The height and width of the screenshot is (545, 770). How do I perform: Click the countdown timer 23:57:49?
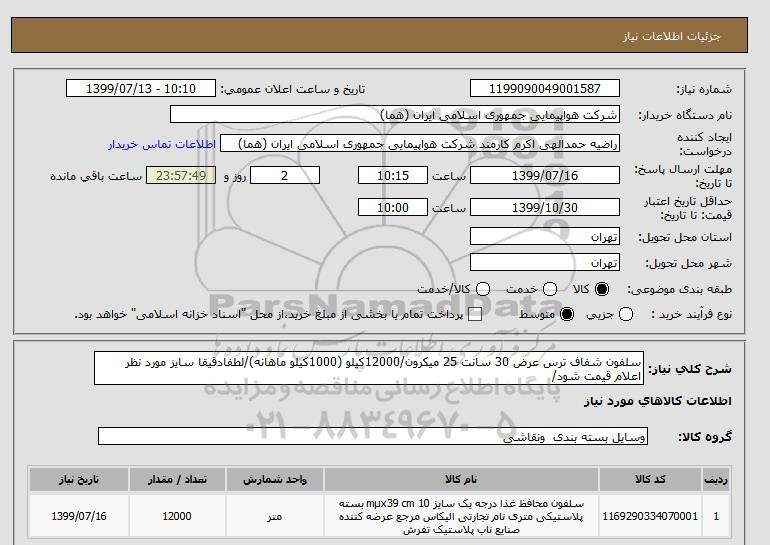click(x=181, y=175)
